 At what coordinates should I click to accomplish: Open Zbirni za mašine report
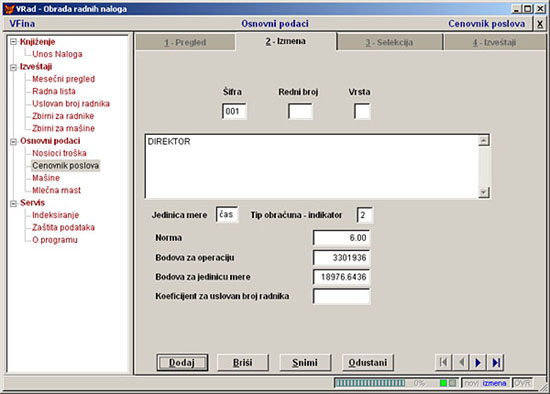click(x=63, y=128)
